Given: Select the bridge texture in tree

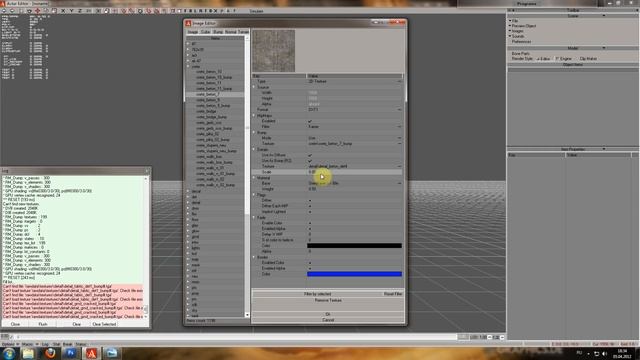Looking at the screenshot, I should click(x=206, y=111).
